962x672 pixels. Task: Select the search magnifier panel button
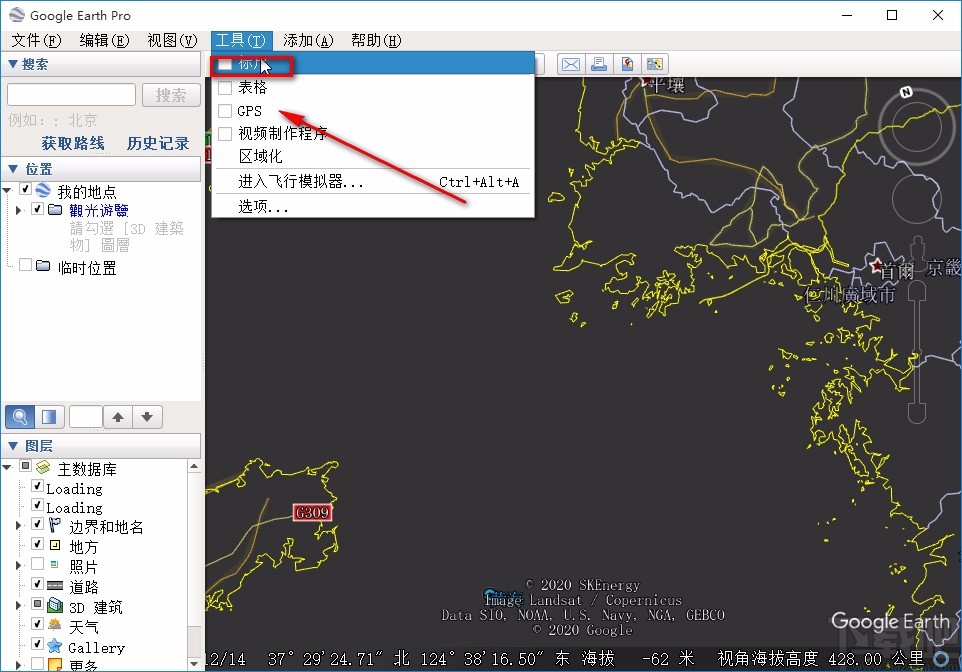(20, 417)
